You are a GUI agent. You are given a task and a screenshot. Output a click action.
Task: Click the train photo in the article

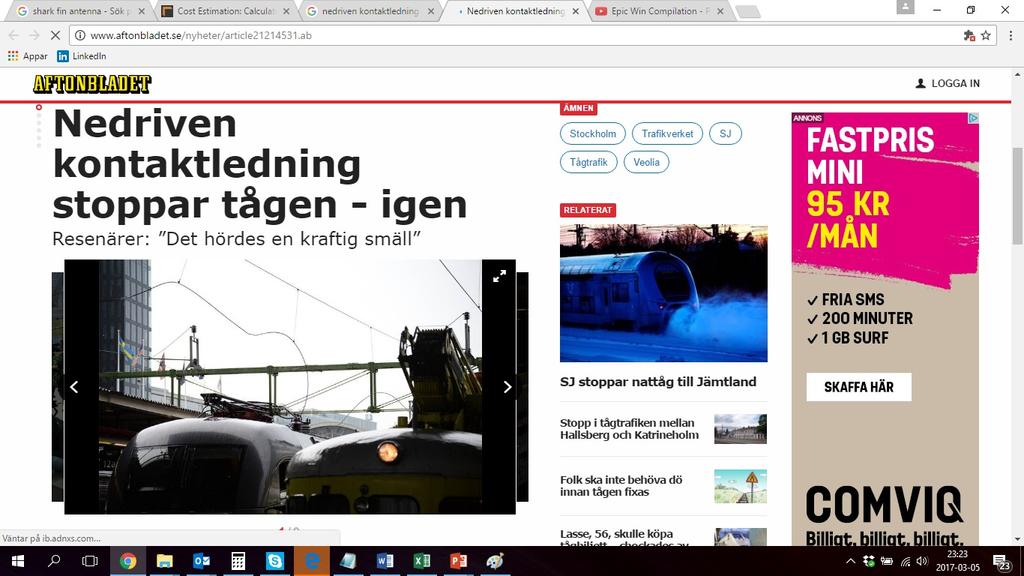point(290,387)
